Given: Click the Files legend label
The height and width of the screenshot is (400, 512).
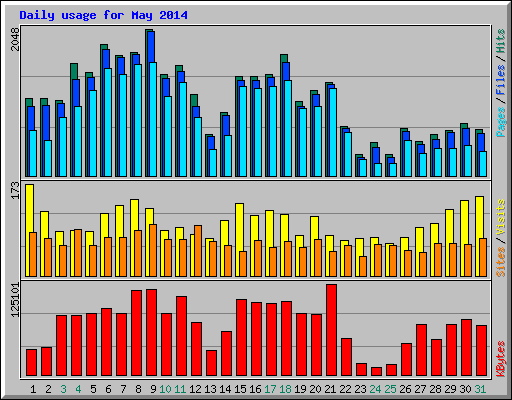Looking at the screenshot, I should [x=501, y=80].
